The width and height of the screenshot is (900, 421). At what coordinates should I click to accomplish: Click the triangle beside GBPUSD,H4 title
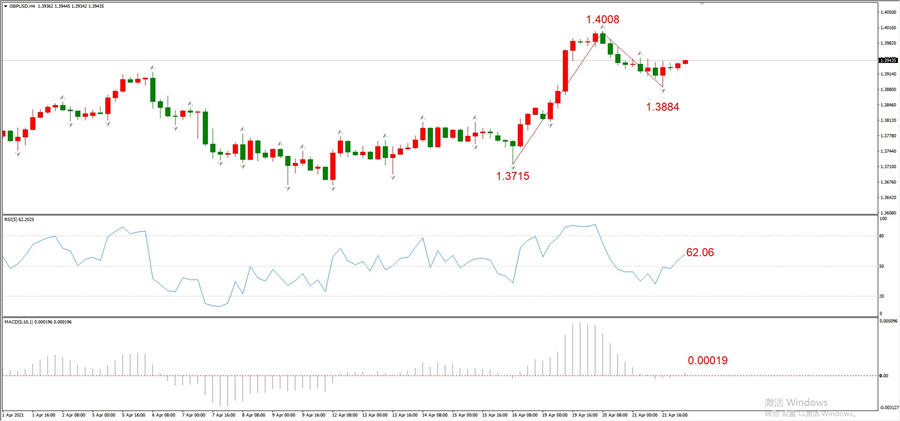5,6
